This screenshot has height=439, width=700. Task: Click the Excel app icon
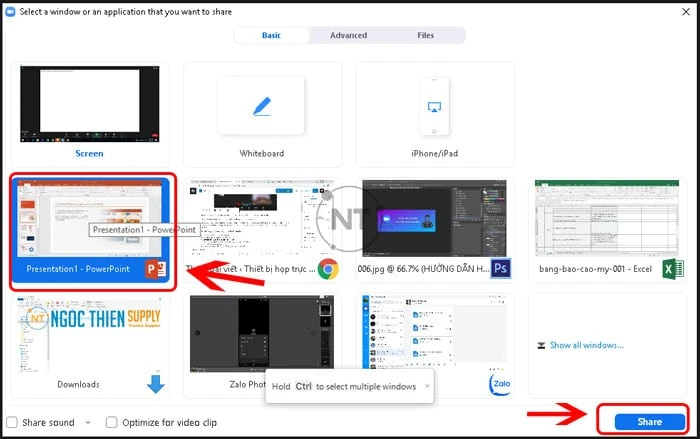[673, 269]
